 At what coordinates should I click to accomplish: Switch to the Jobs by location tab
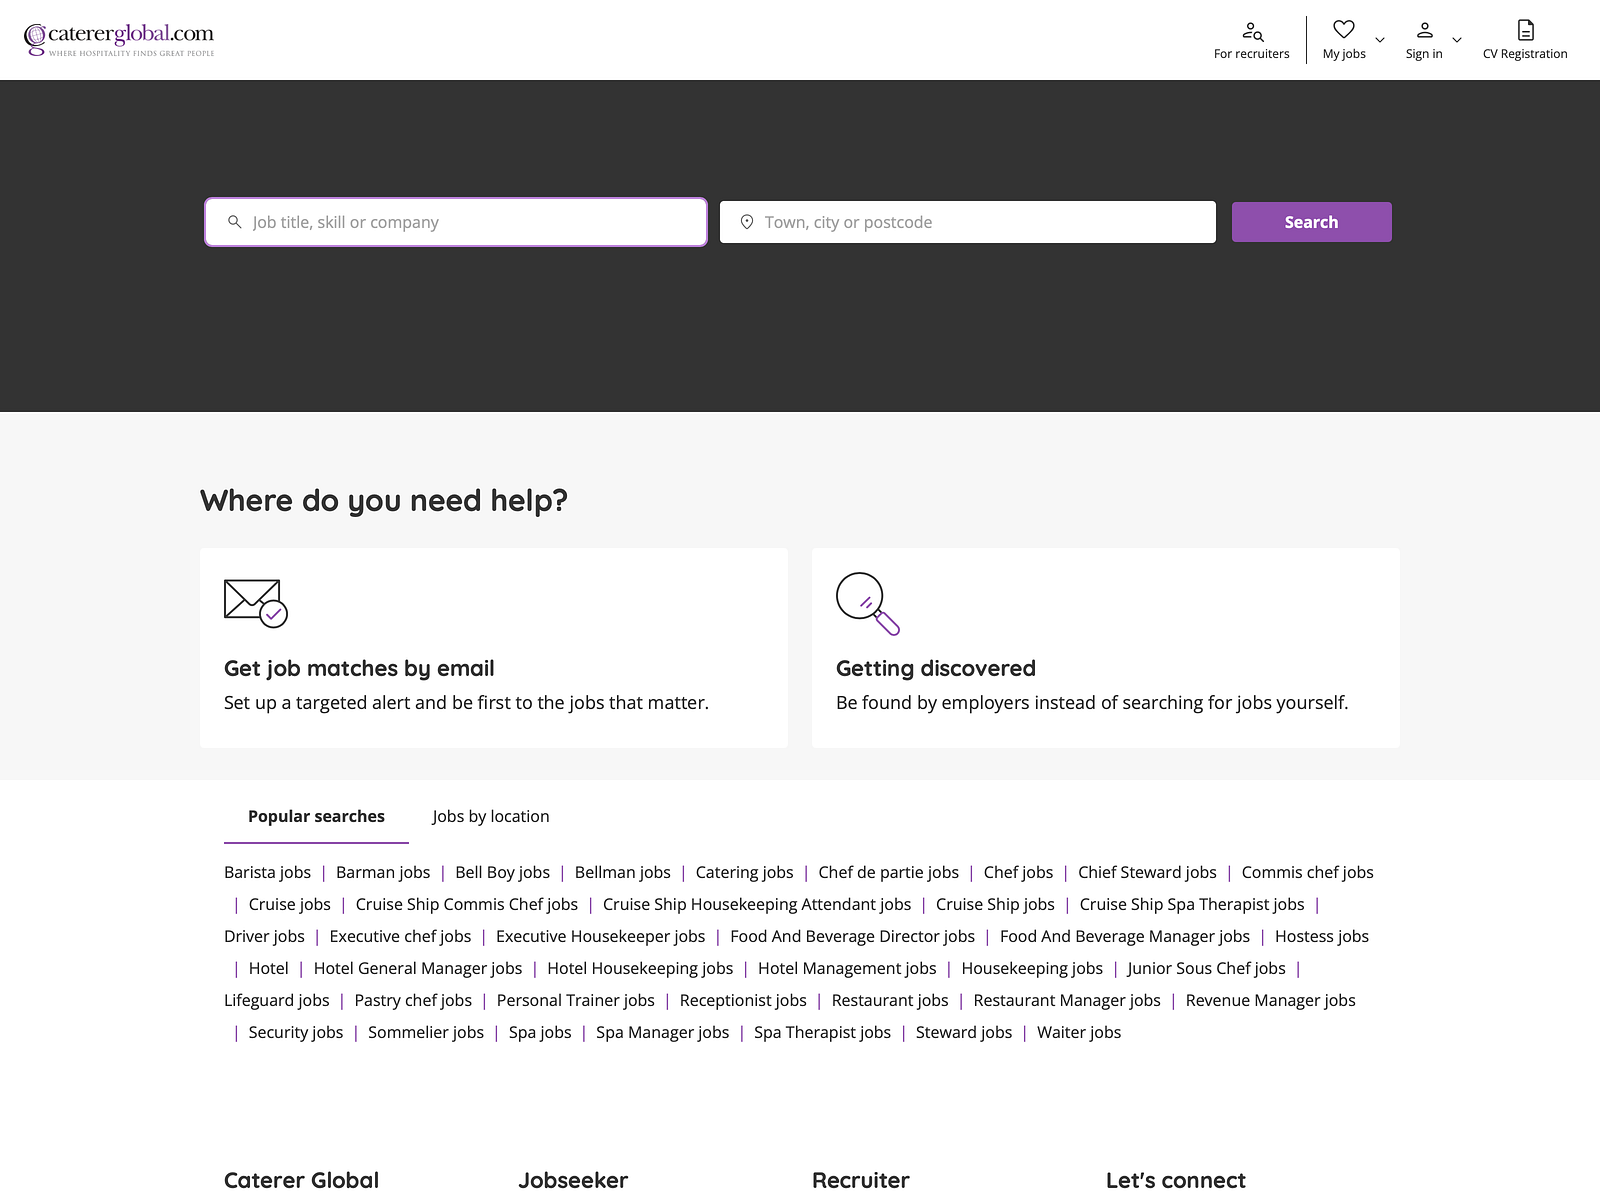point(490,816)
